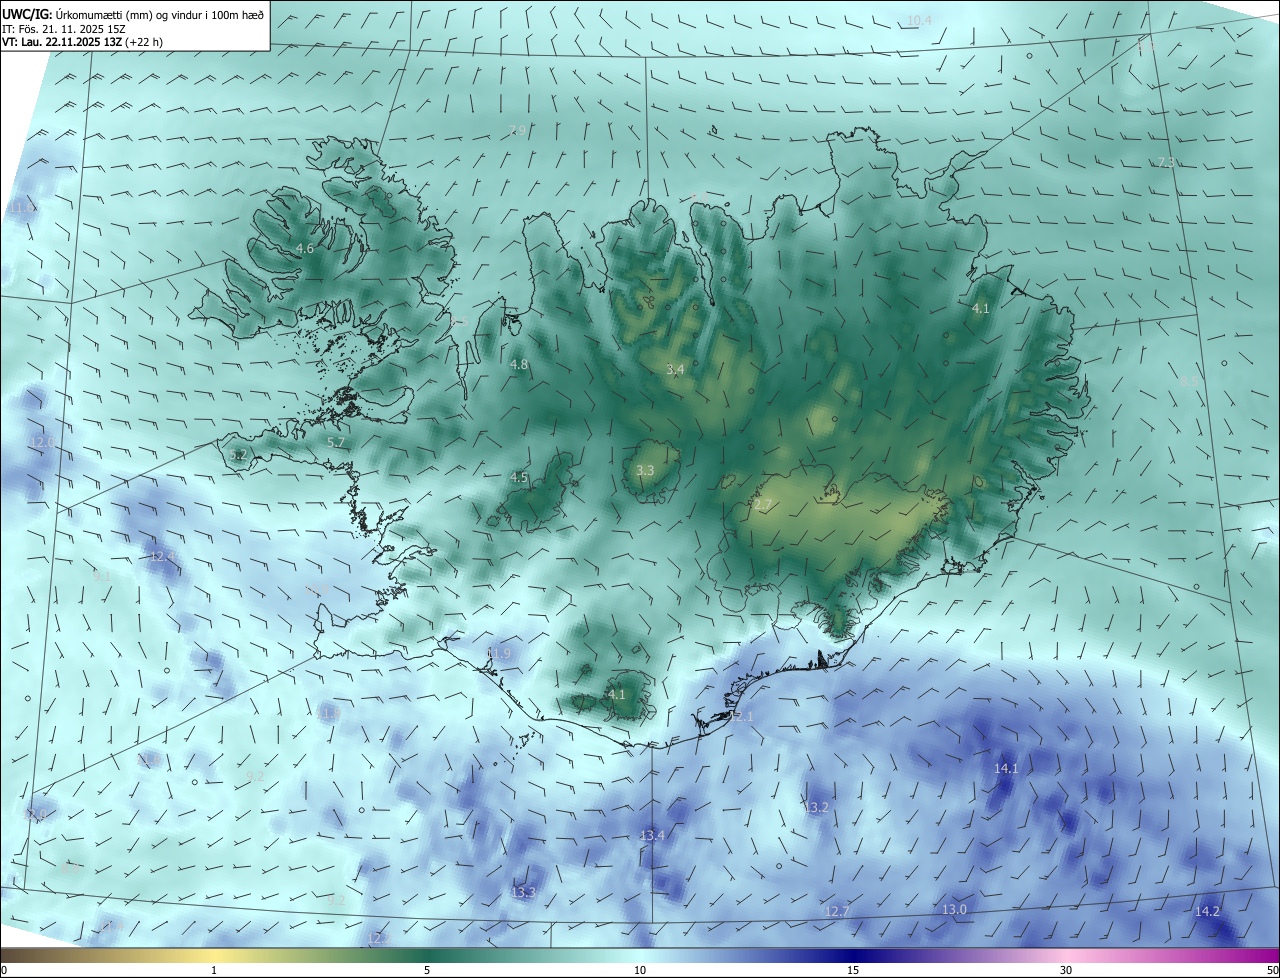1280x978 pixels.
Task: Click the 14.1 value in the southeast sea
Action: [1005, 768]
